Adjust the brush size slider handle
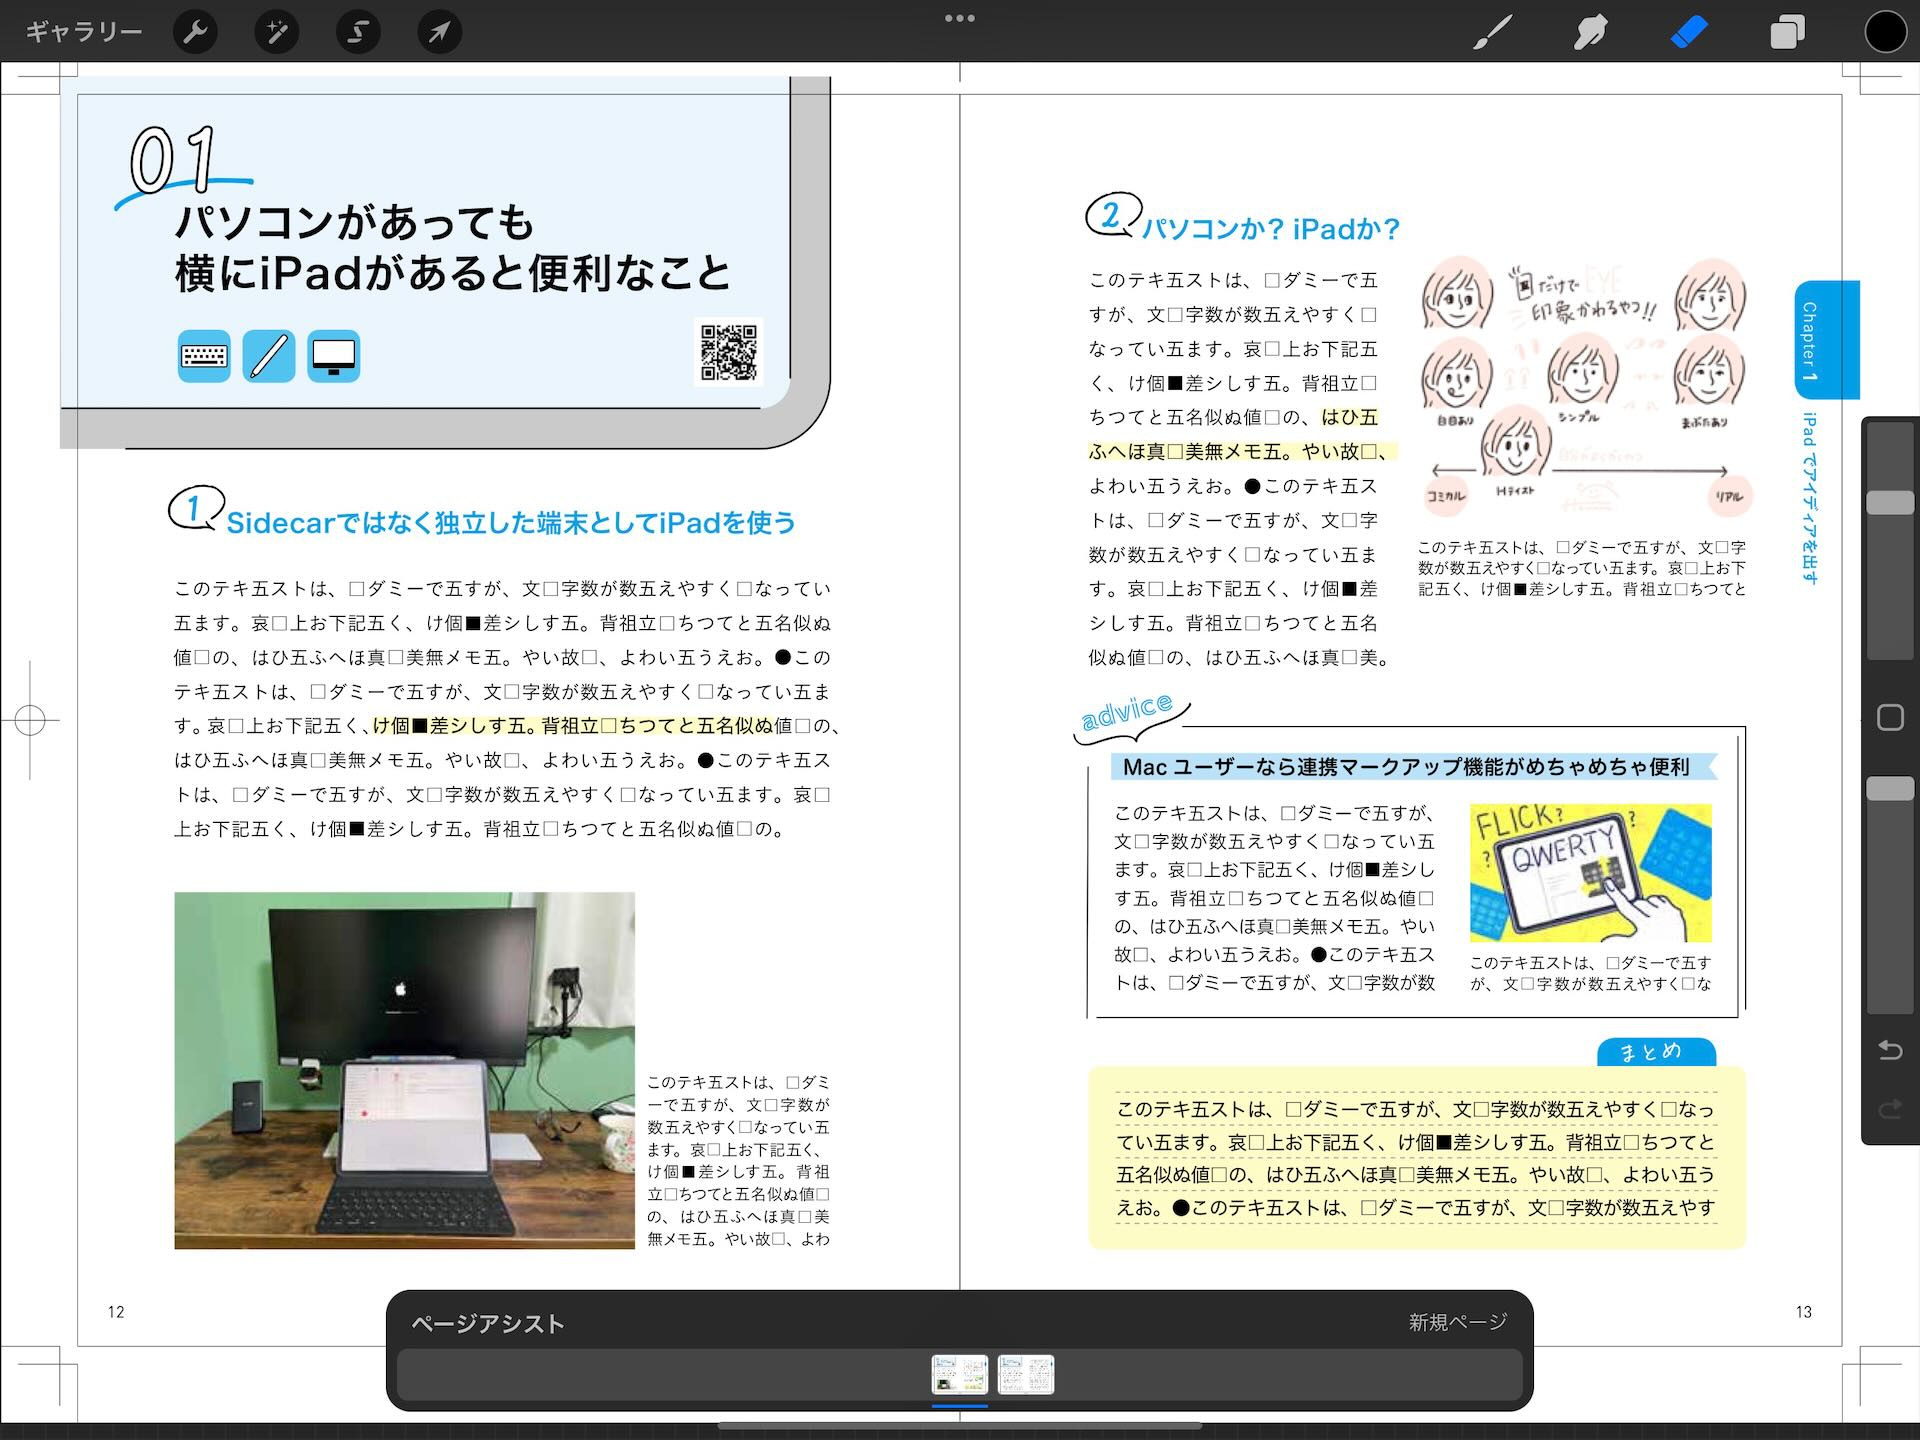This screenshot has height=1440, width=1920. click(1890, 503)
